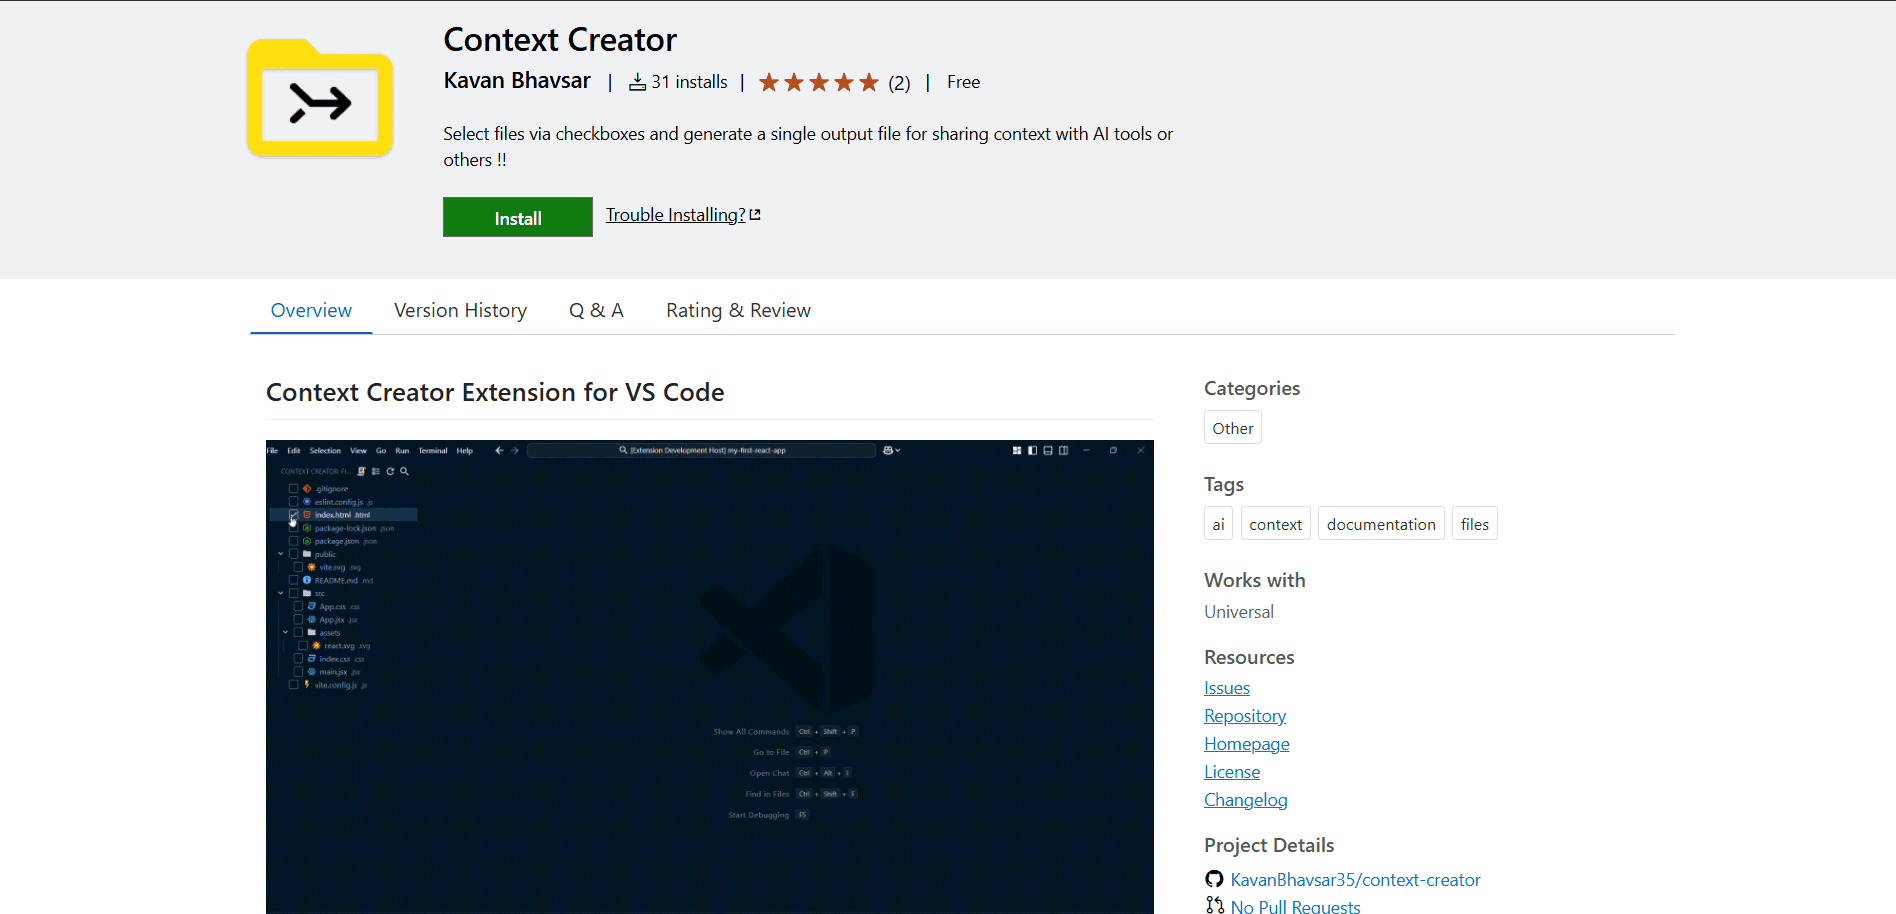Image resolution: width=1896 pixels, height=914 pixels.
Task: Open the Version History tab
Action: point(460,310)
